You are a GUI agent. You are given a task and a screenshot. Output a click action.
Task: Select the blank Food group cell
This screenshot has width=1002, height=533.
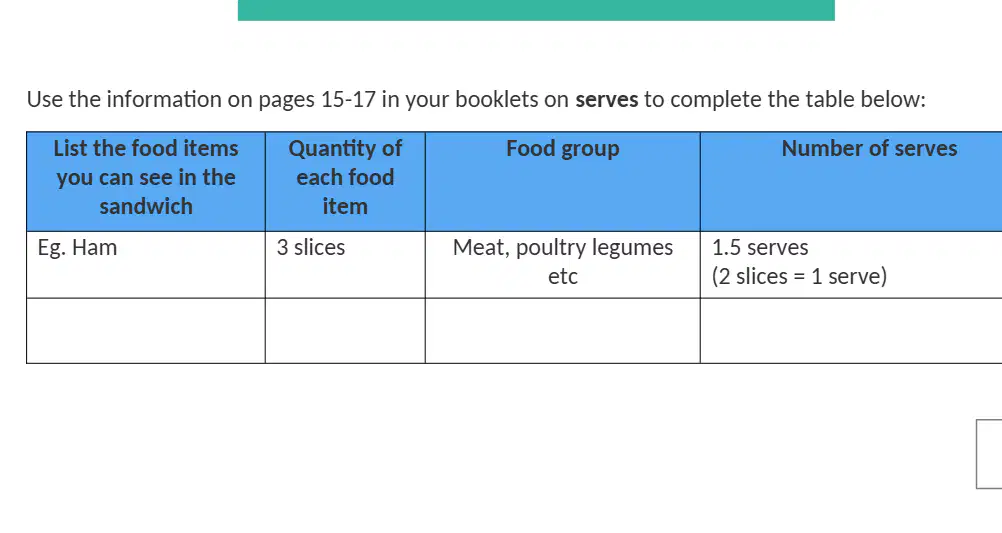(x=563, y=330)
